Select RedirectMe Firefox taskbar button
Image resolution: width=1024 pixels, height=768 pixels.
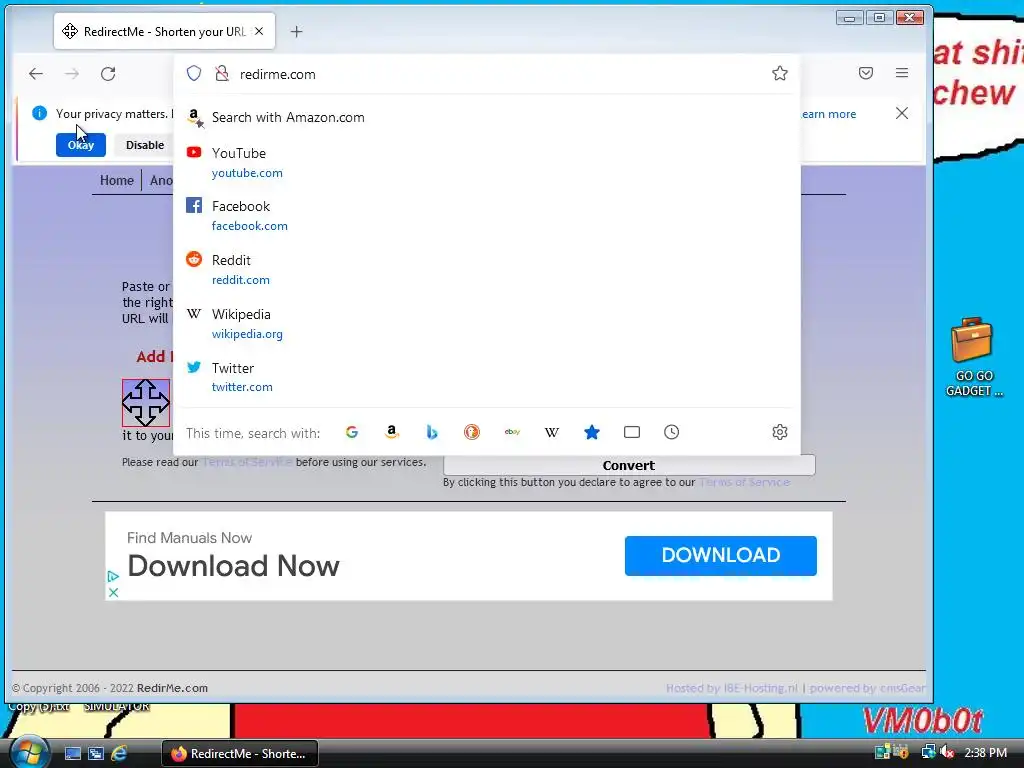(240, 754)
